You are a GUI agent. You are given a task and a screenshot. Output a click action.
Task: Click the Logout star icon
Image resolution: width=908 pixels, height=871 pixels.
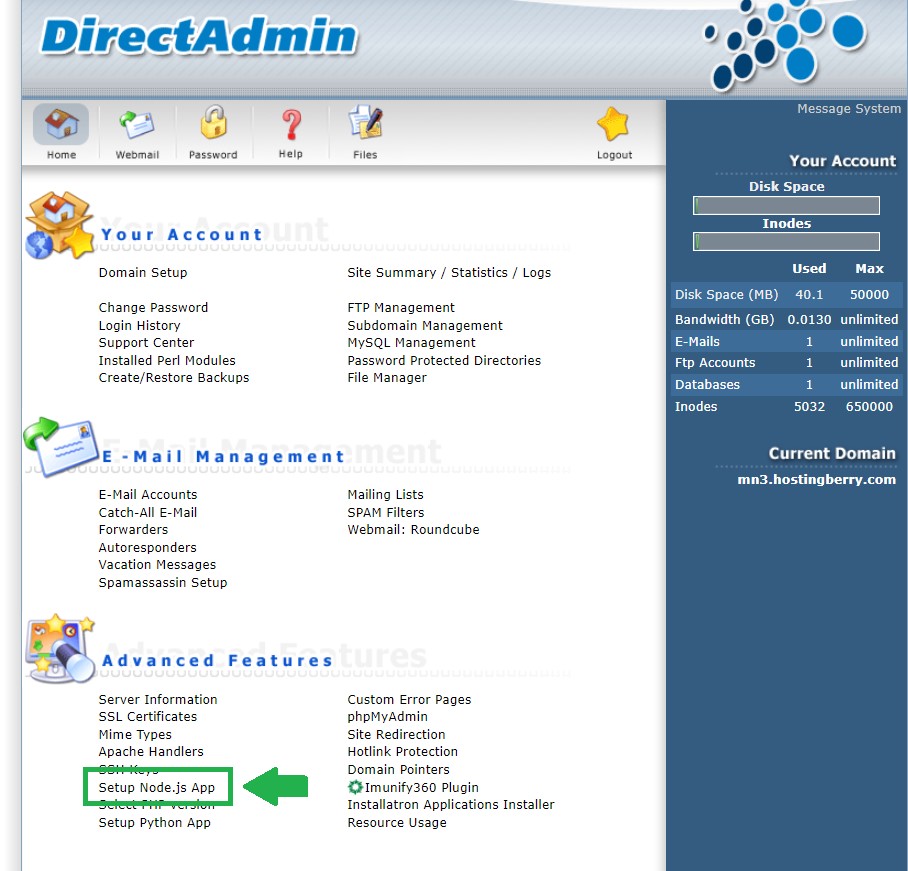coord(613,125)
